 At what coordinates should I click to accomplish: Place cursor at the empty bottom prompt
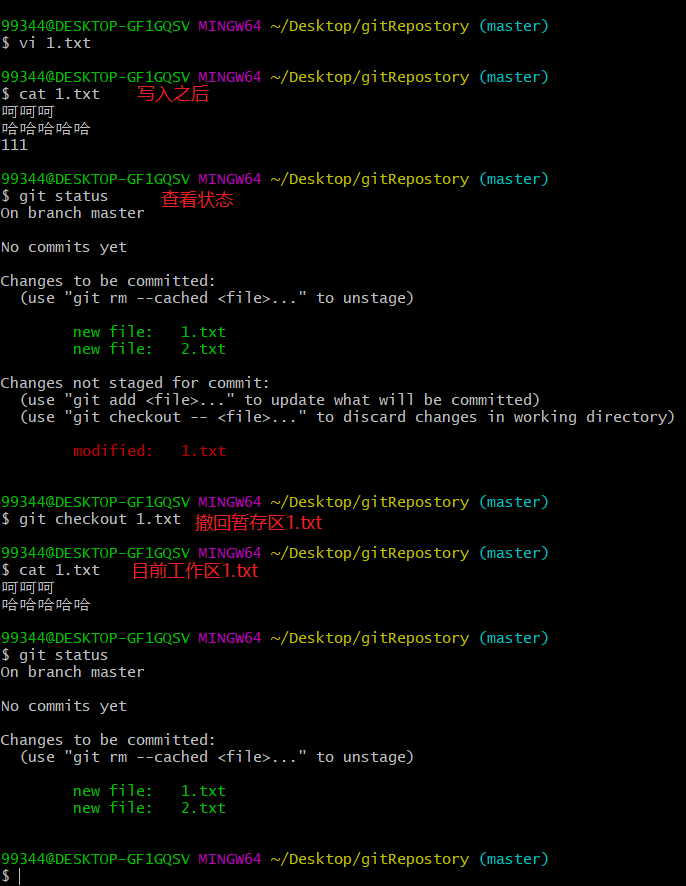pyautogui.click(x=20, y=876)
